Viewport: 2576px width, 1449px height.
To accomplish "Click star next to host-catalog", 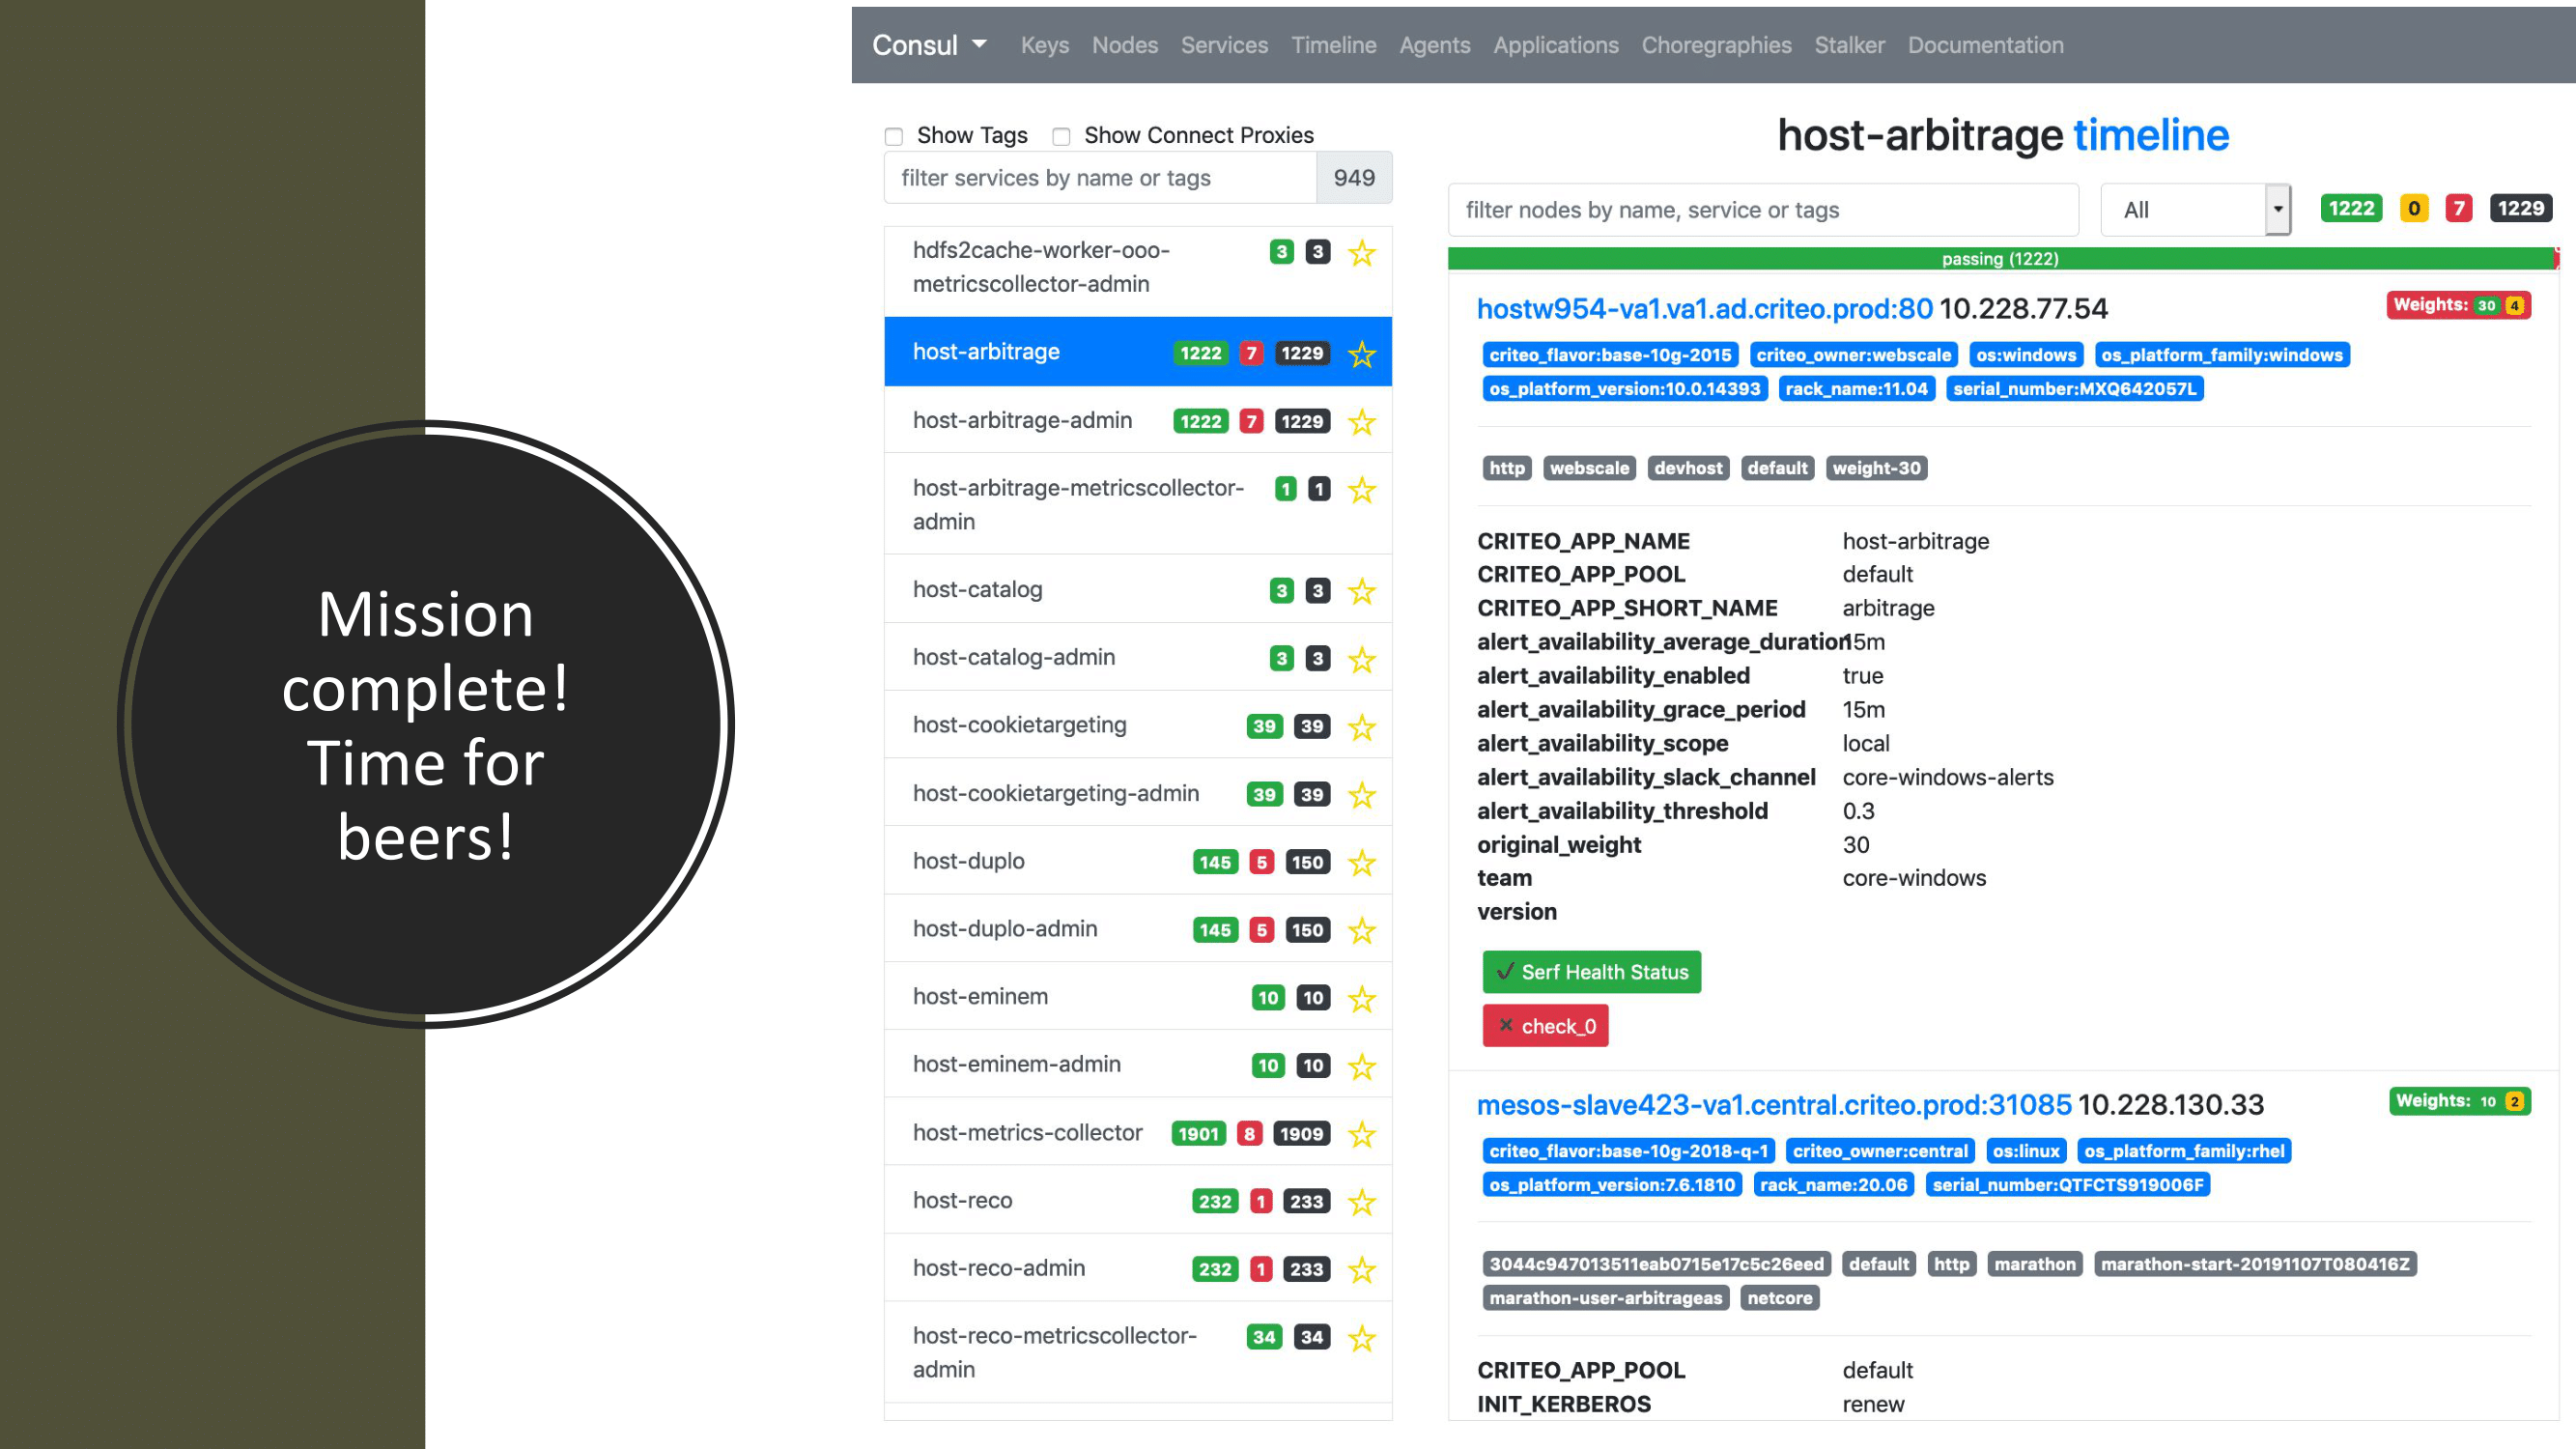I will (1361, 591).
